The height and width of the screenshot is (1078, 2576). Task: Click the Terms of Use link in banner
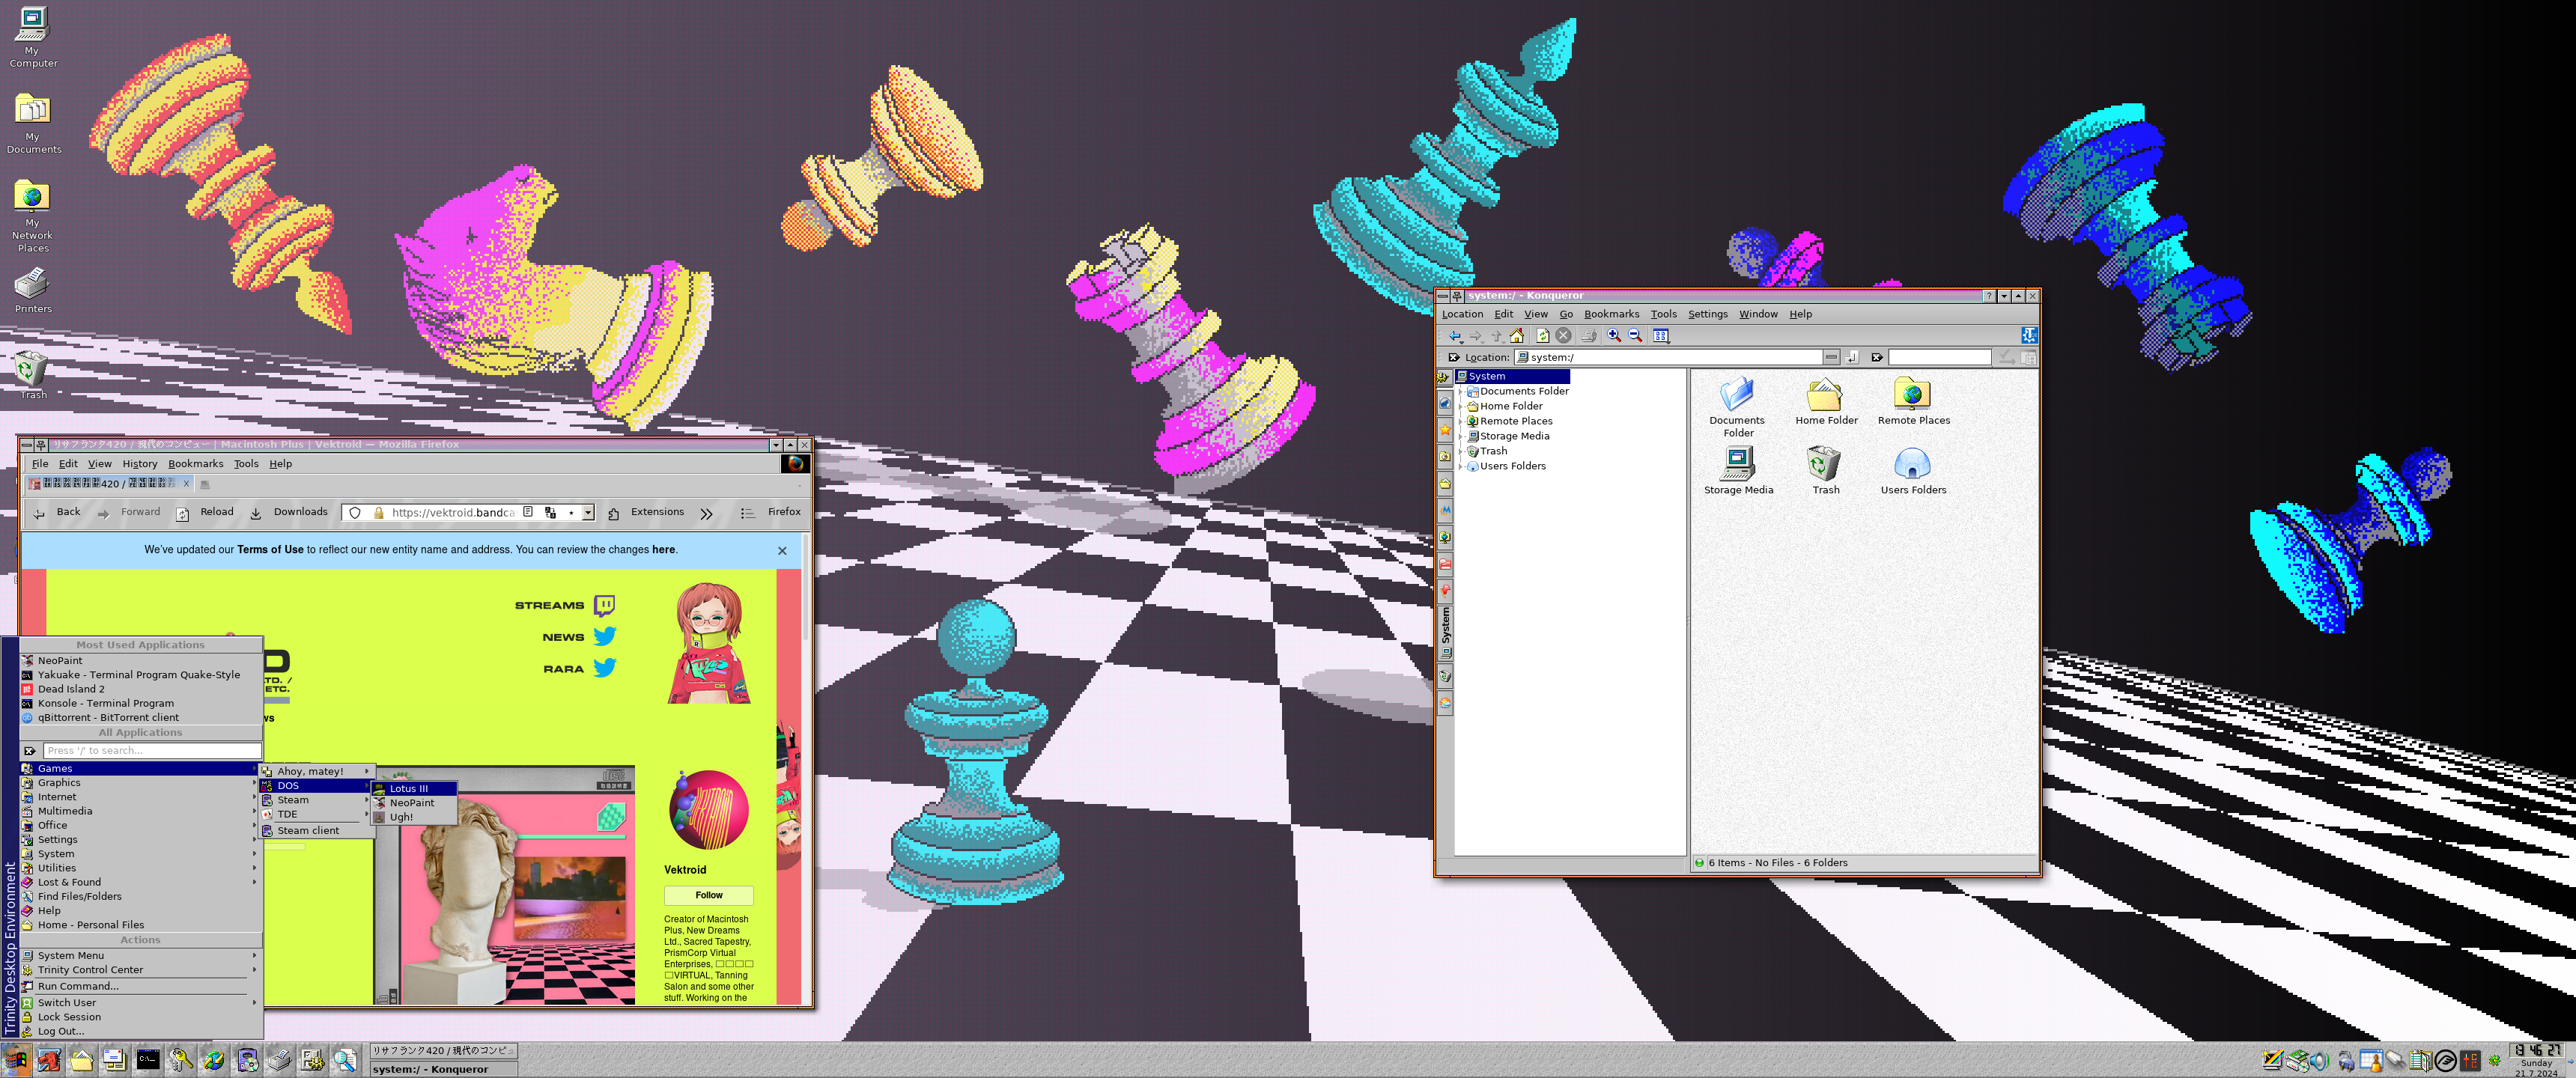270,550
